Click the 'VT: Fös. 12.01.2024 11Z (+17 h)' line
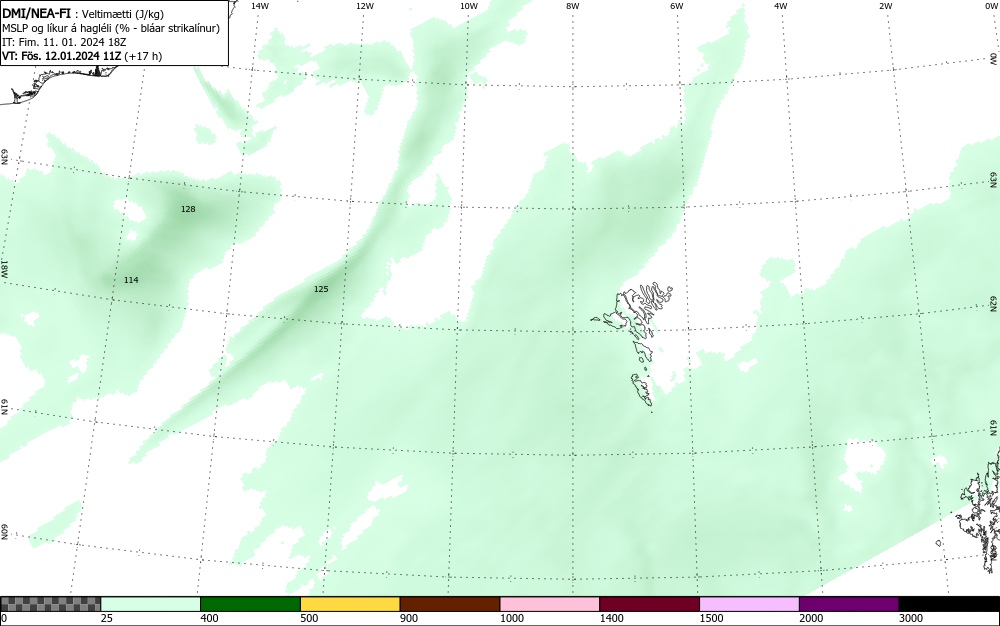Viewport: 1000px width, 626px height. pos(82,56)
